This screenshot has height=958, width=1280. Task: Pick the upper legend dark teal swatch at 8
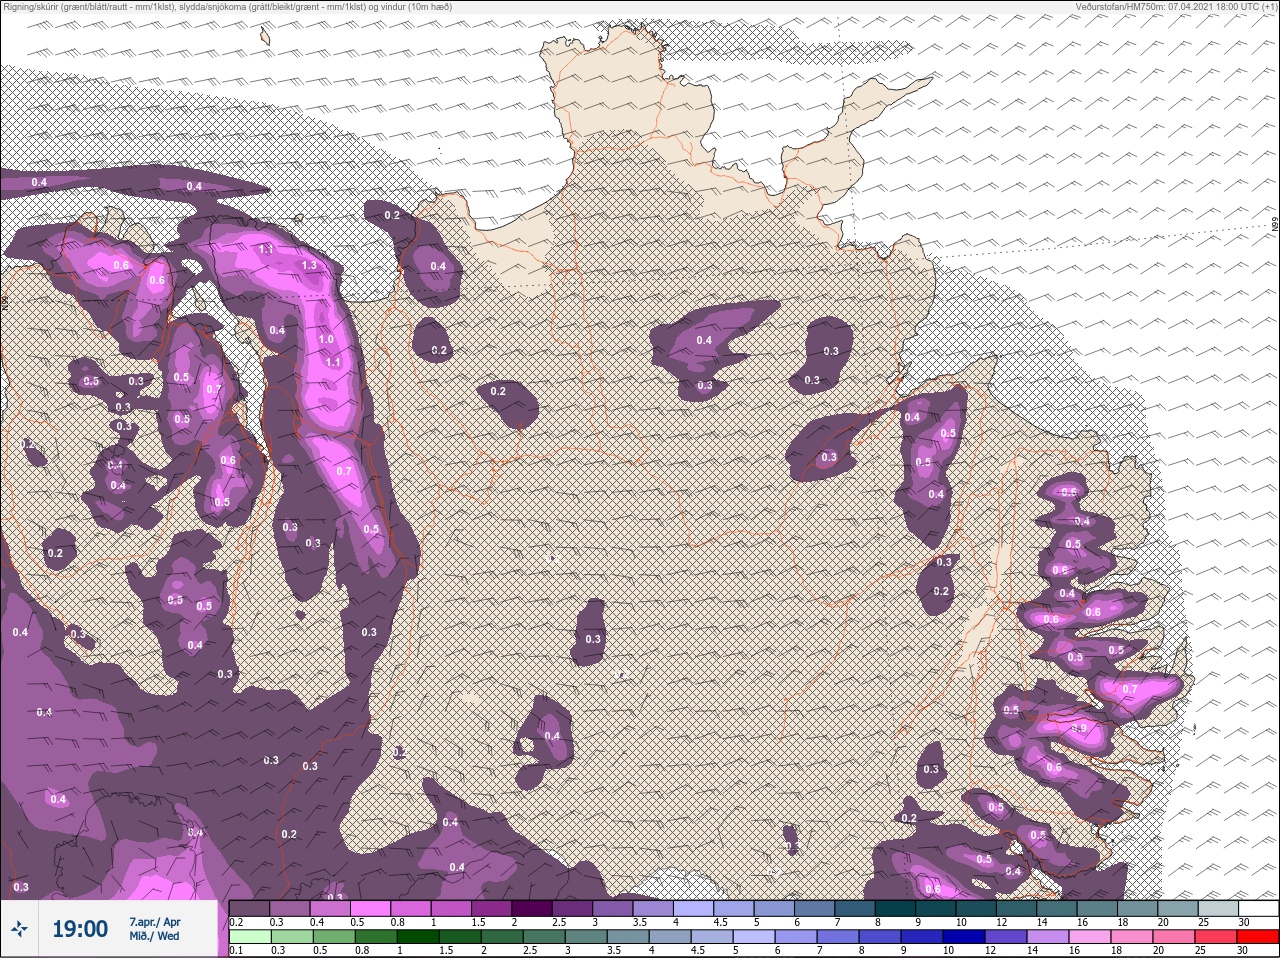(896, 908)
